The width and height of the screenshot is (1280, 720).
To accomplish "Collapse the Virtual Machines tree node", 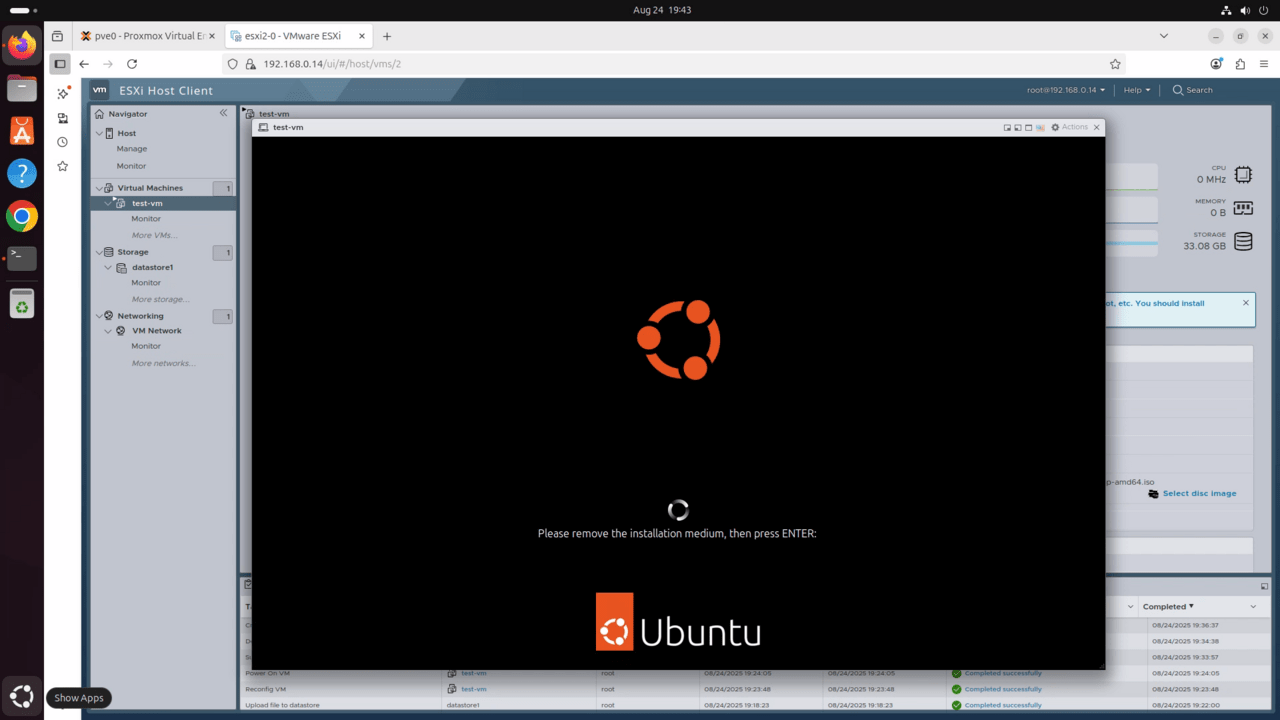I will pyautogui.click(x=98, y=188).
